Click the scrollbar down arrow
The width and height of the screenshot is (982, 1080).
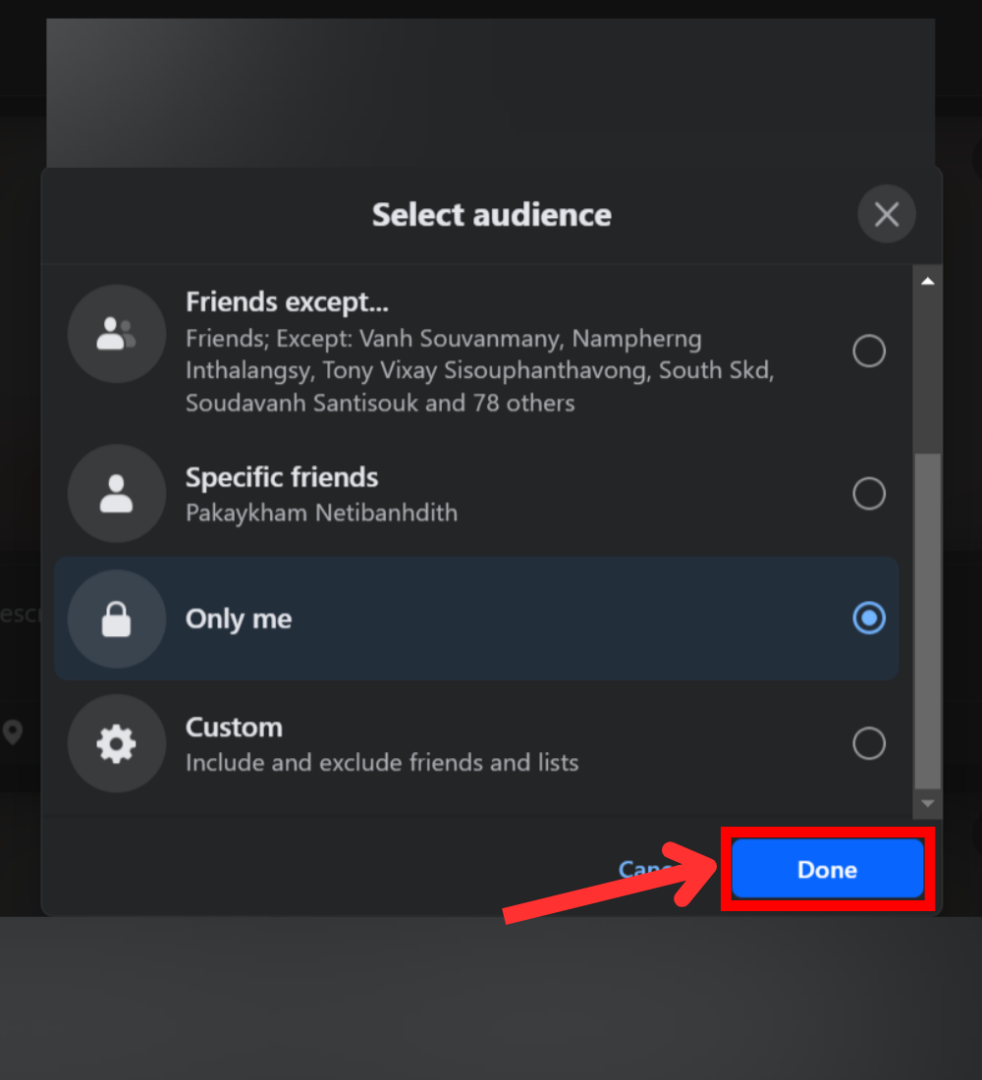click(927, 804)
